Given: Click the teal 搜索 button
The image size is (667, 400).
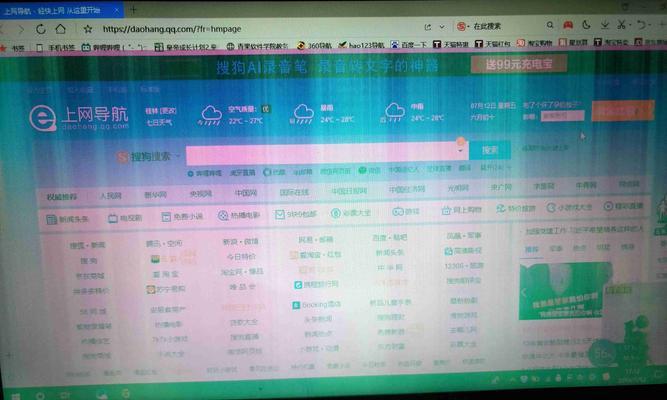Looking at the screenshot, I should click(x=490, y=150).
